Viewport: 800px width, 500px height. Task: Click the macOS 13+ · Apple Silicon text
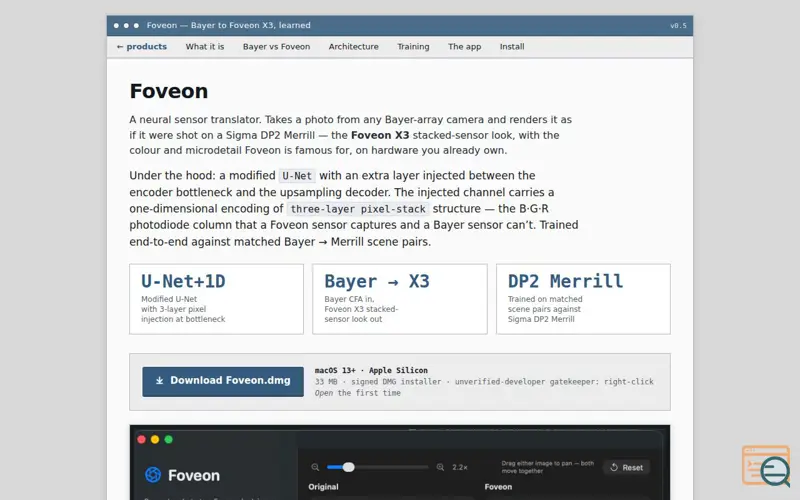(x=371, y=370)
